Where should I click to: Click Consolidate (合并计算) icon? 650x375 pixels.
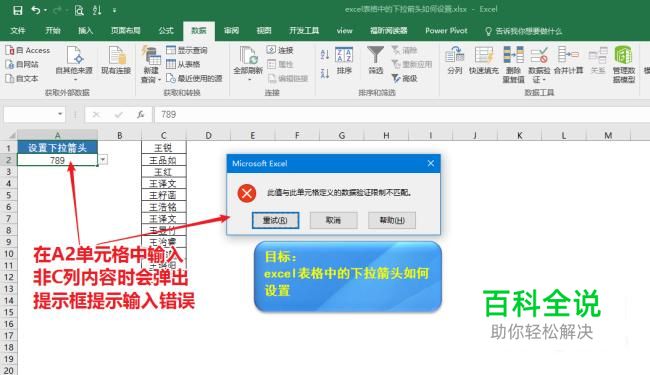pos(568,60)
